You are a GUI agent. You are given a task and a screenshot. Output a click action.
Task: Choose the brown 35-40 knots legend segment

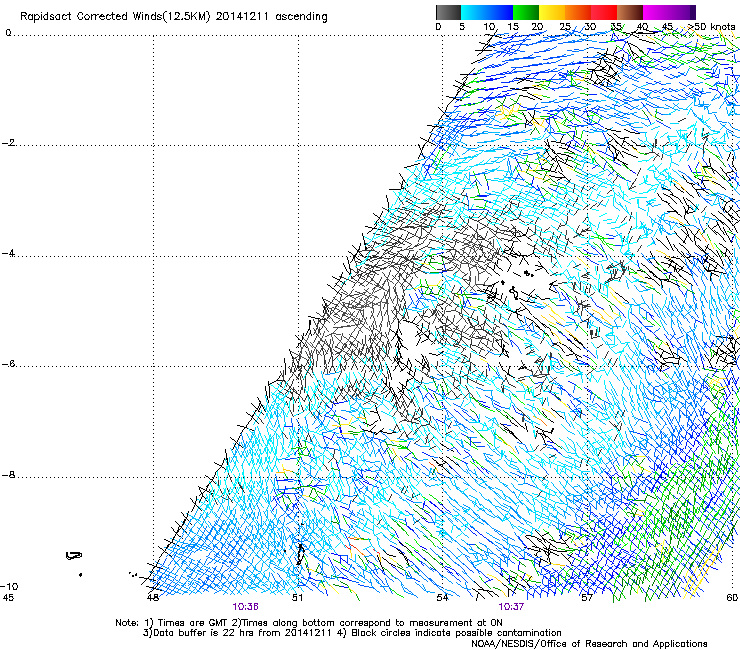pos(630,12)
